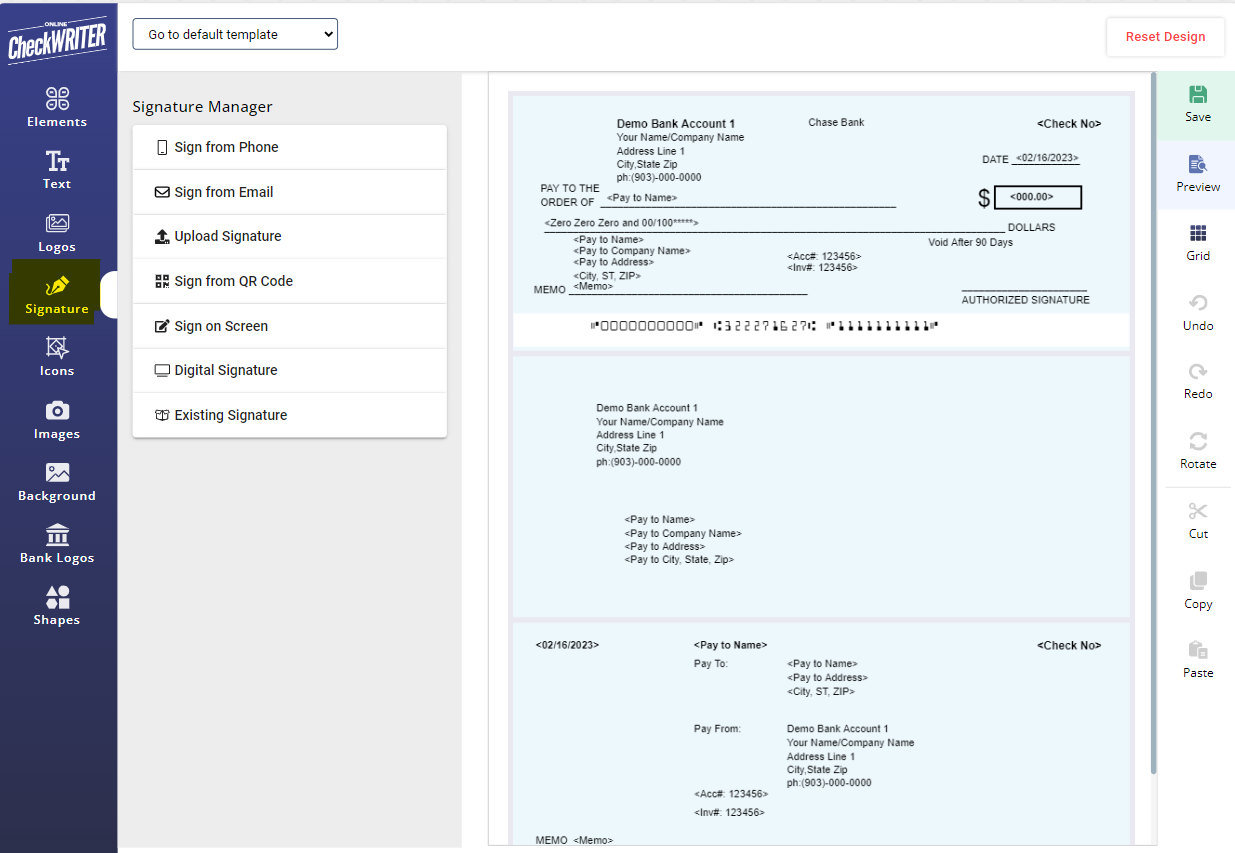Select the PAY TO THE ORDER OF label

click(x=570, y=195)
